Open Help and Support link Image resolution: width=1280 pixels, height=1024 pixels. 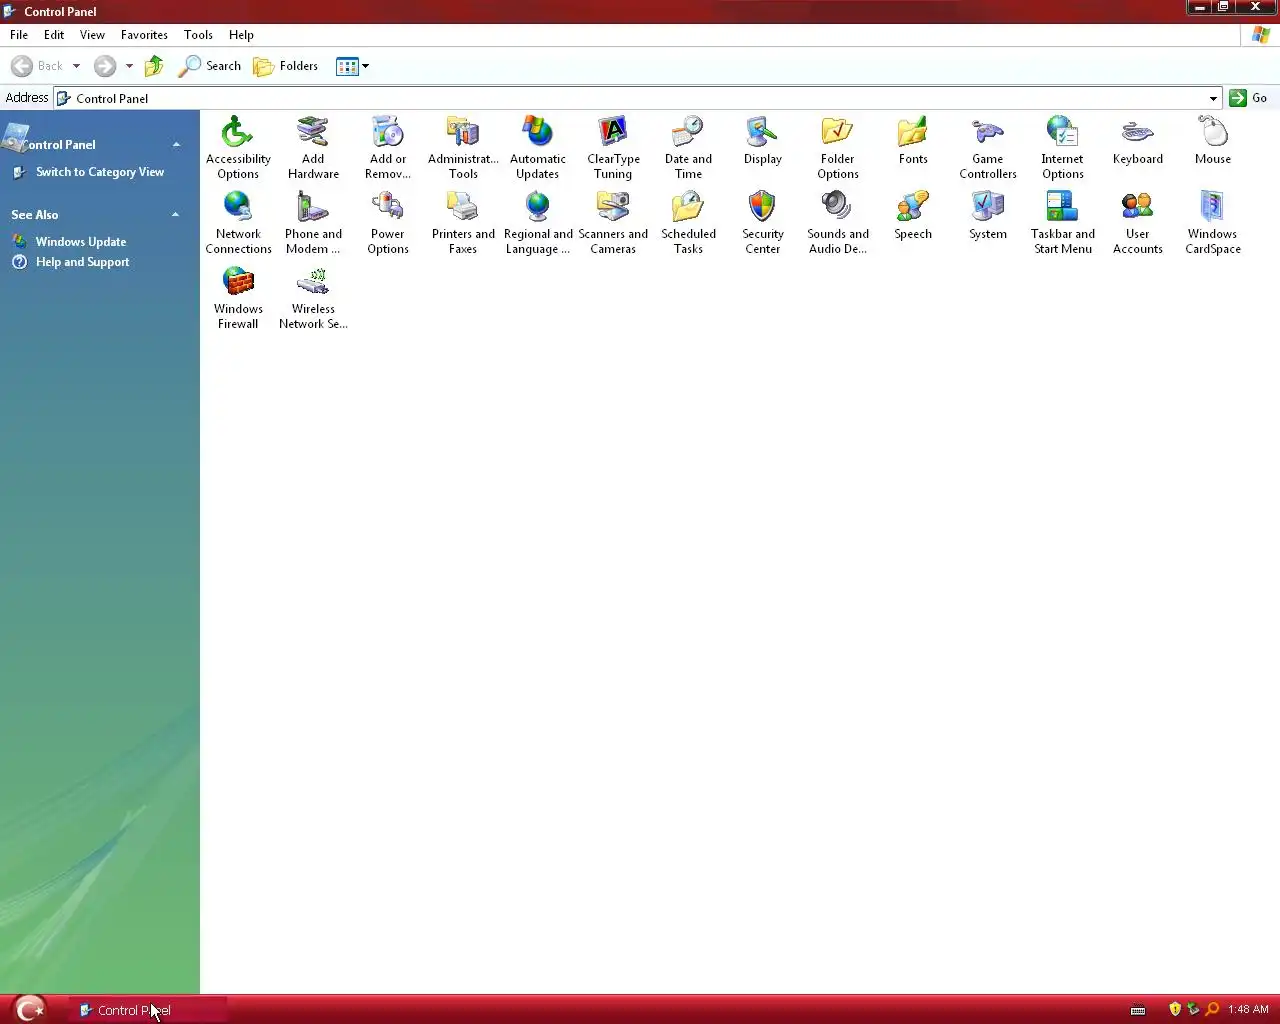(x=82, y=262)
